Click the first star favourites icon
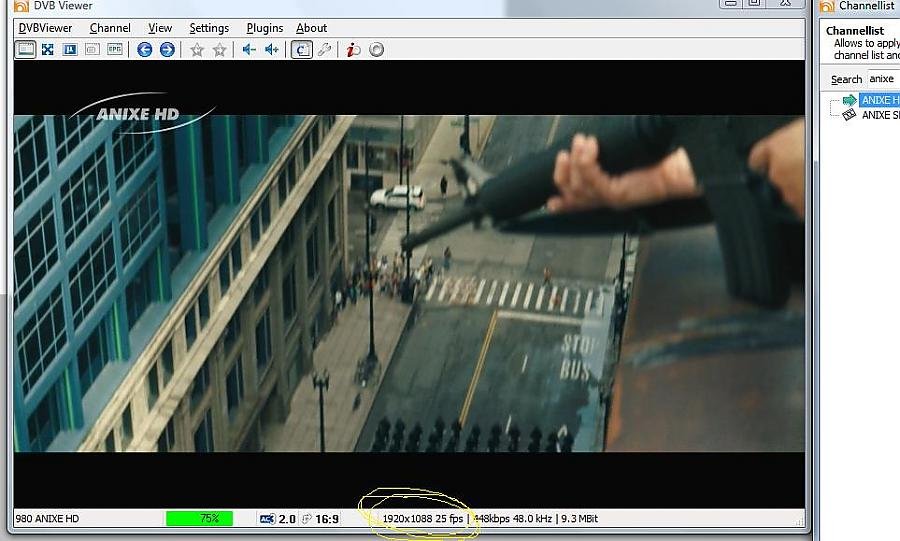This screenshot has width=900, height=541. [x=197, y=49]
